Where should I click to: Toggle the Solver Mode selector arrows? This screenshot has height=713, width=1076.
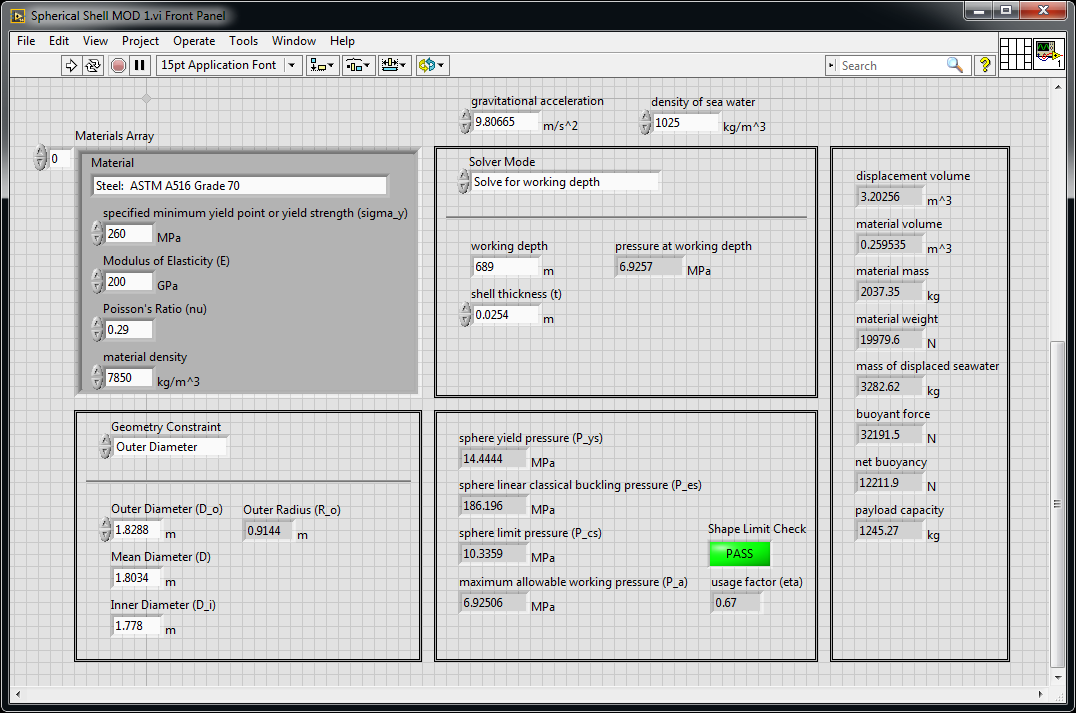click(x=464, y=182)
